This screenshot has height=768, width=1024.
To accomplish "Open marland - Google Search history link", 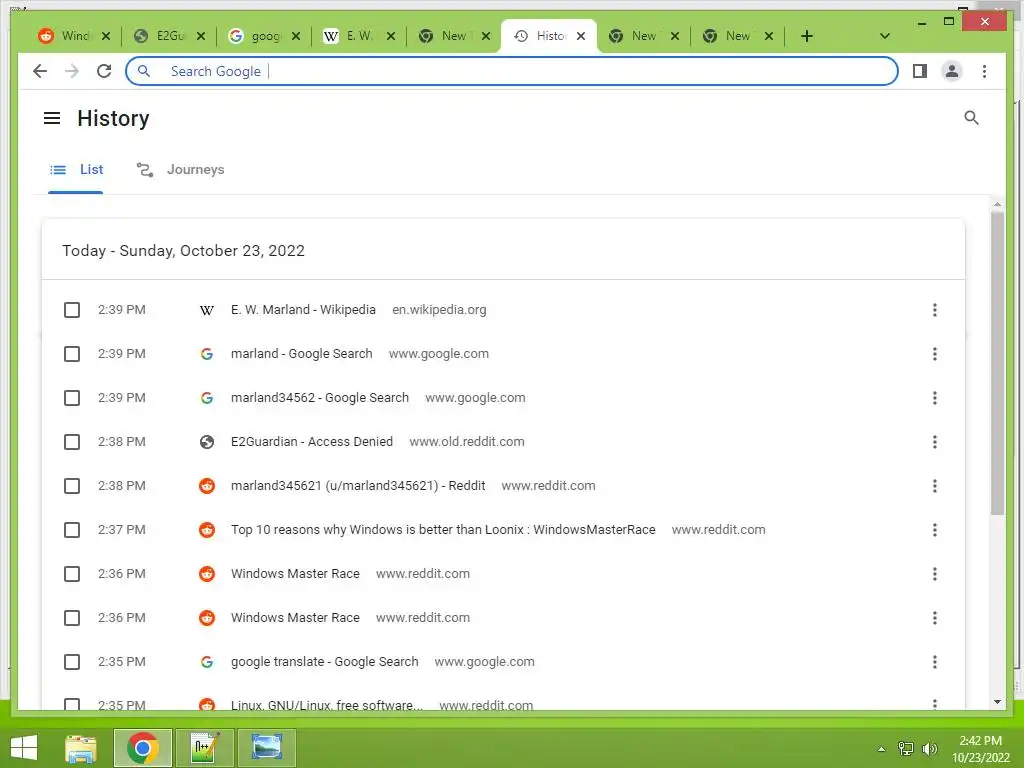I will click(x=302, y=354).
